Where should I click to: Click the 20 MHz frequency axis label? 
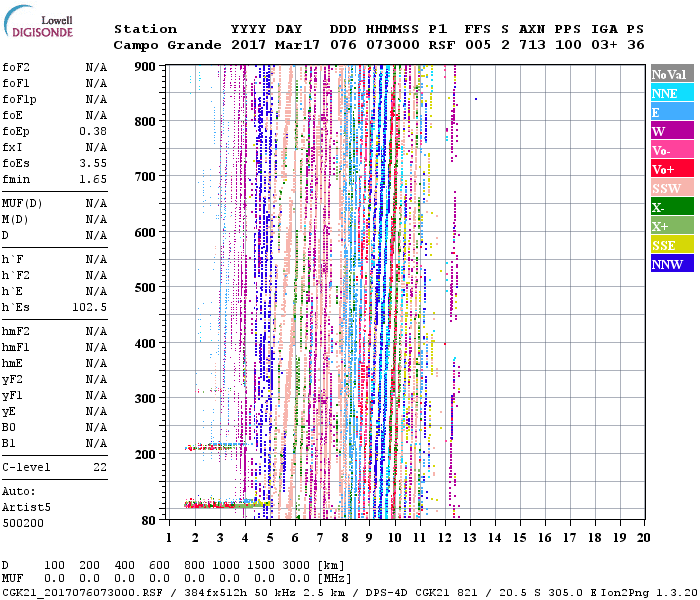point(643,538)
